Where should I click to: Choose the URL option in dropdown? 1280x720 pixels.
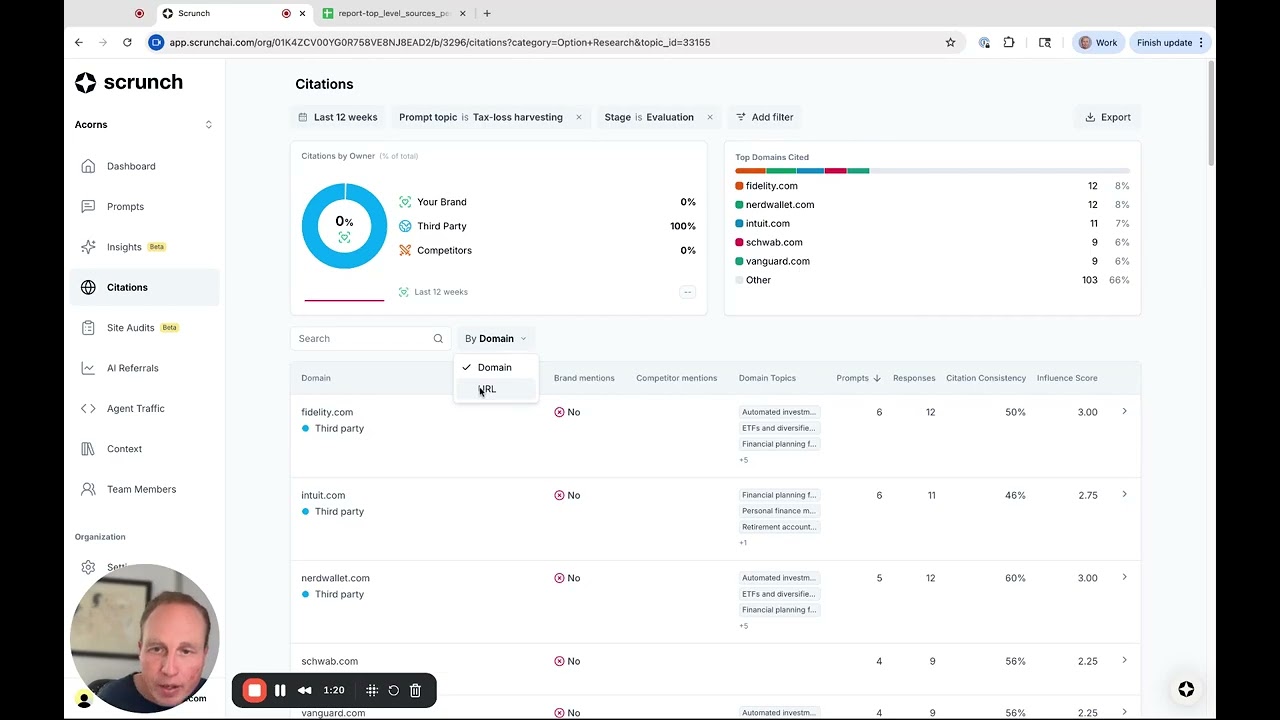[495, 389]
